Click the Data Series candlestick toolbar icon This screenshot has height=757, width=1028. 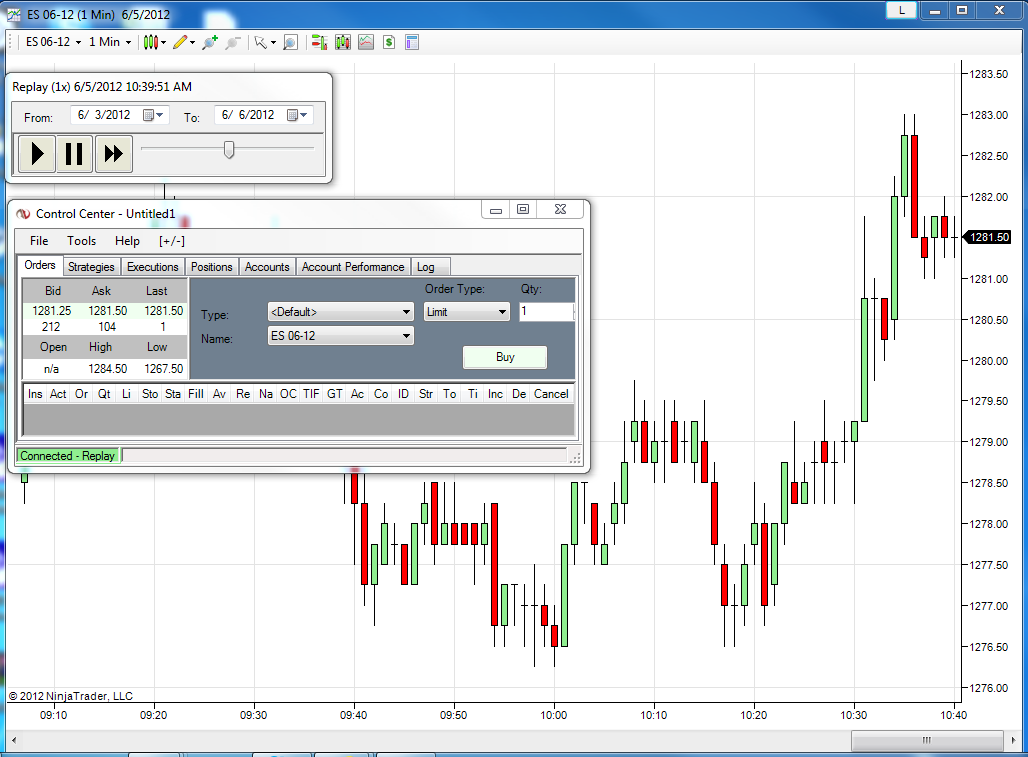pos(343,43)
